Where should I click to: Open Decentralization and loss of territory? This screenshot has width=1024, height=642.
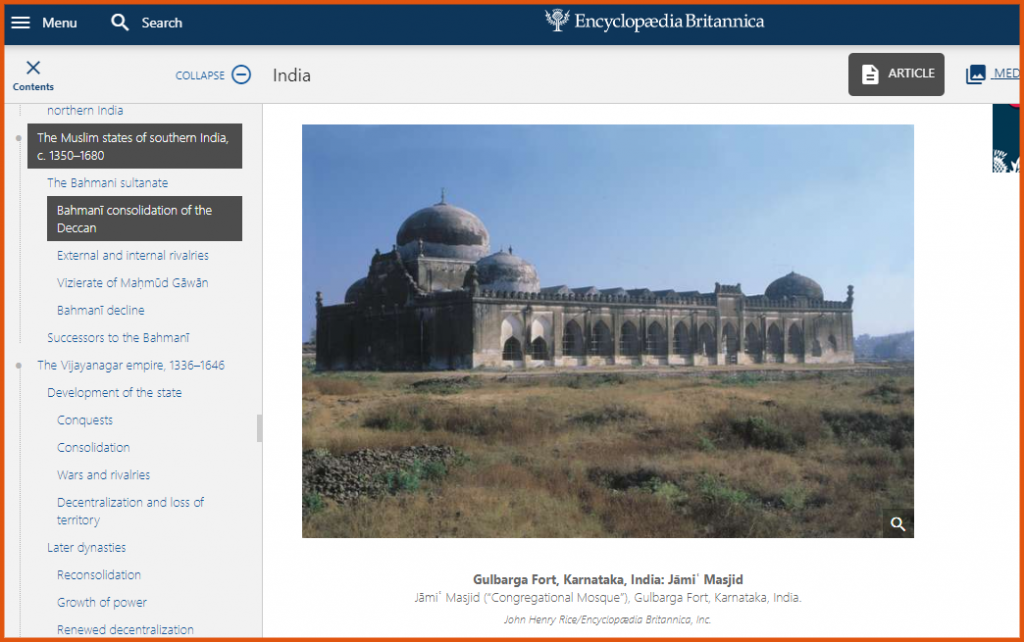click(x=130, y=511)
